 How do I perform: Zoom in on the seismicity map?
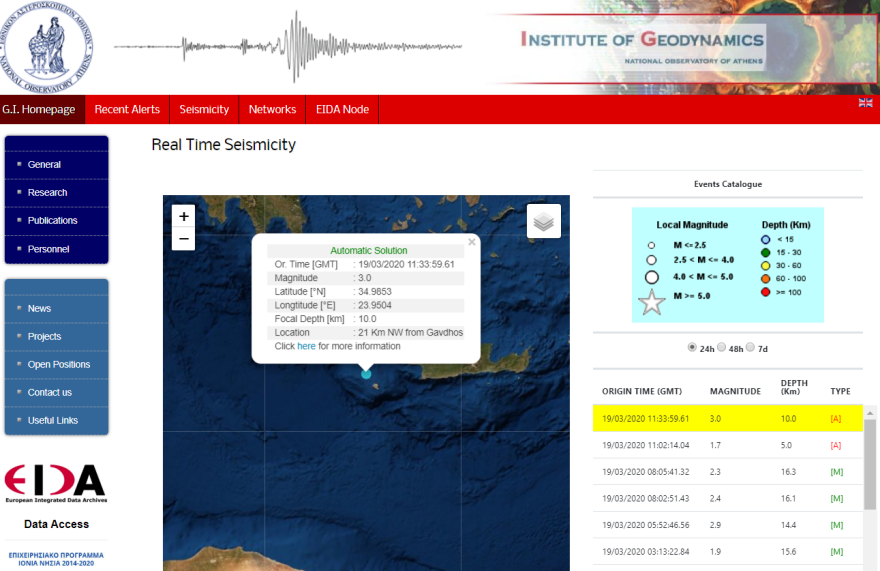(x=183, y=216)
